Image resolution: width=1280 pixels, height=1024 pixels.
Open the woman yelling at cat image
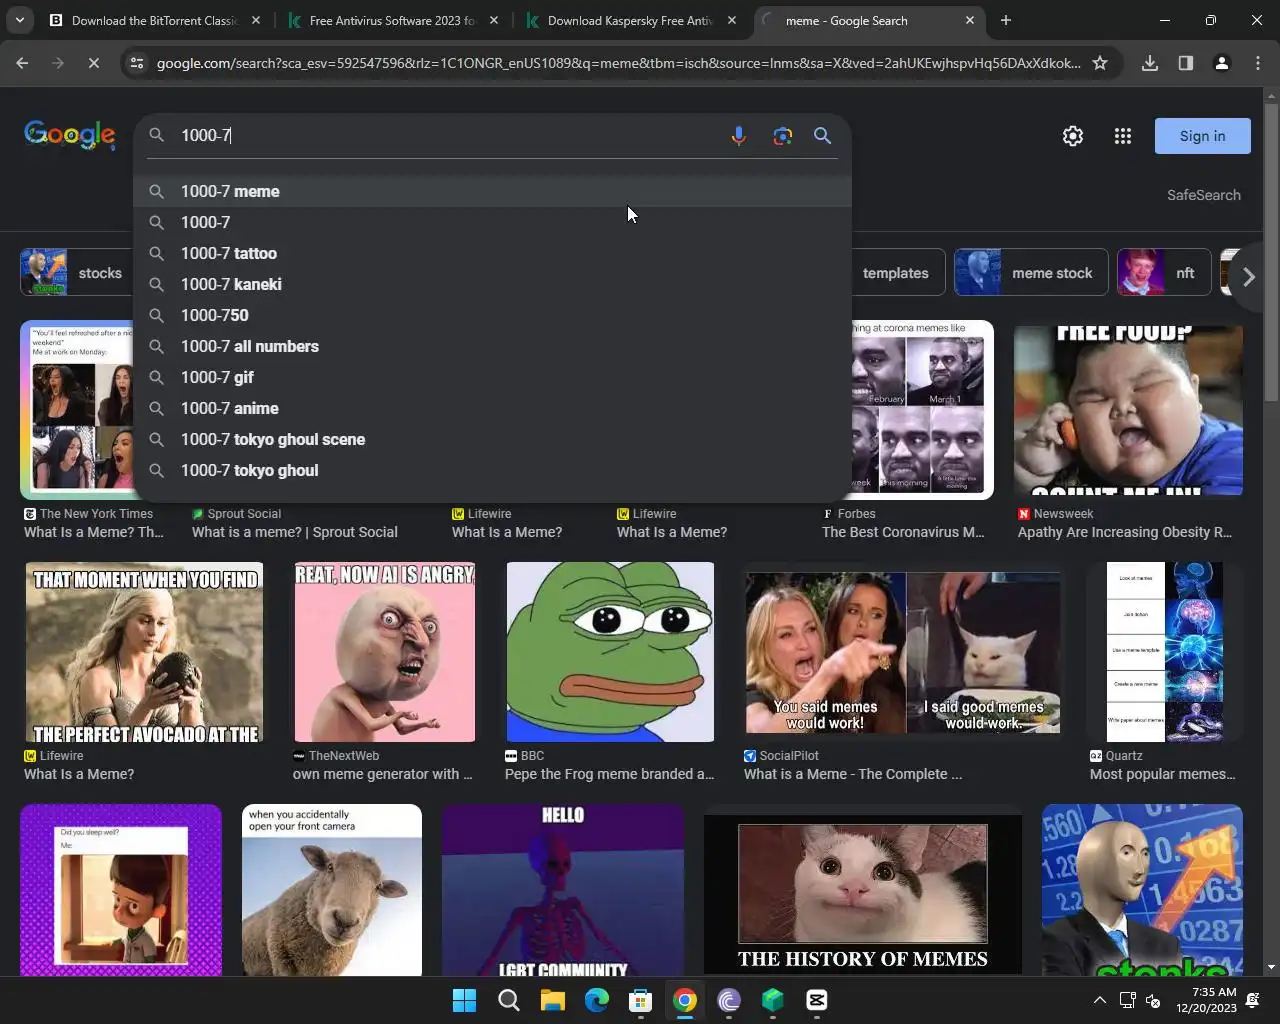pyautogui.click(x=902, y=652)
